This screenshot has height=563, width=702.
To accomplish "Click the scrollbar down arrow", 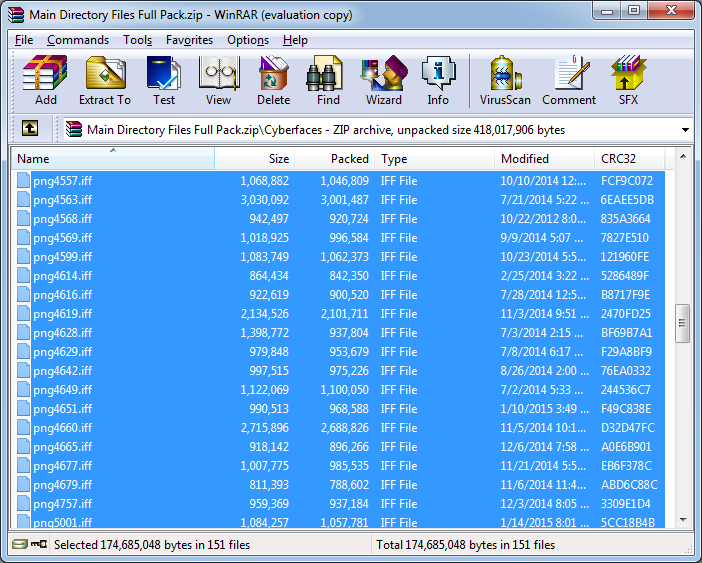I will (x=683, y=520).
